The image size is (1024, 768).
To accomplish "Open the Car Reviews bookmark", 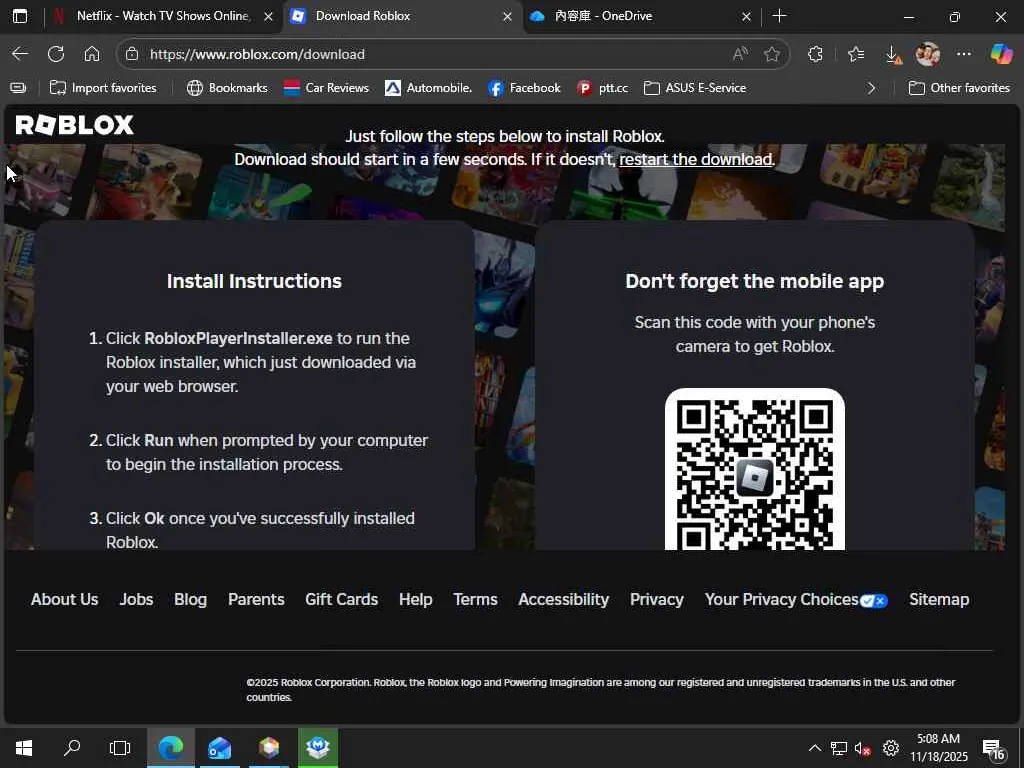I will (x=327, y=88).
